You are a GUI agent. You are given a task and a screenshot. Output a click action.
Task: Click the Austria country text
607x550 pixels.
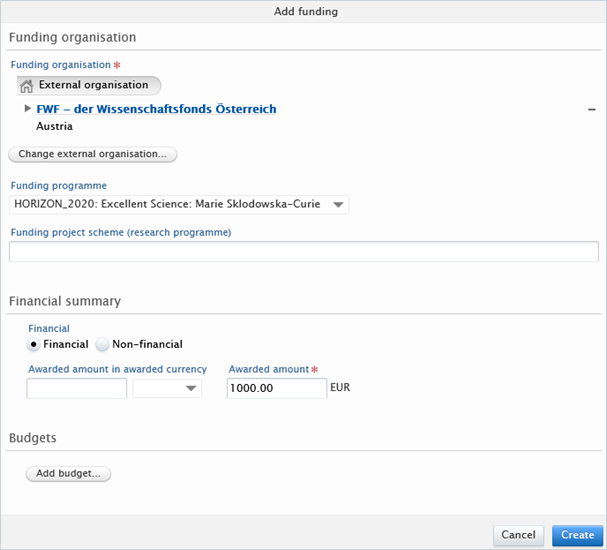pyautogui.click(x=54, y=127)
